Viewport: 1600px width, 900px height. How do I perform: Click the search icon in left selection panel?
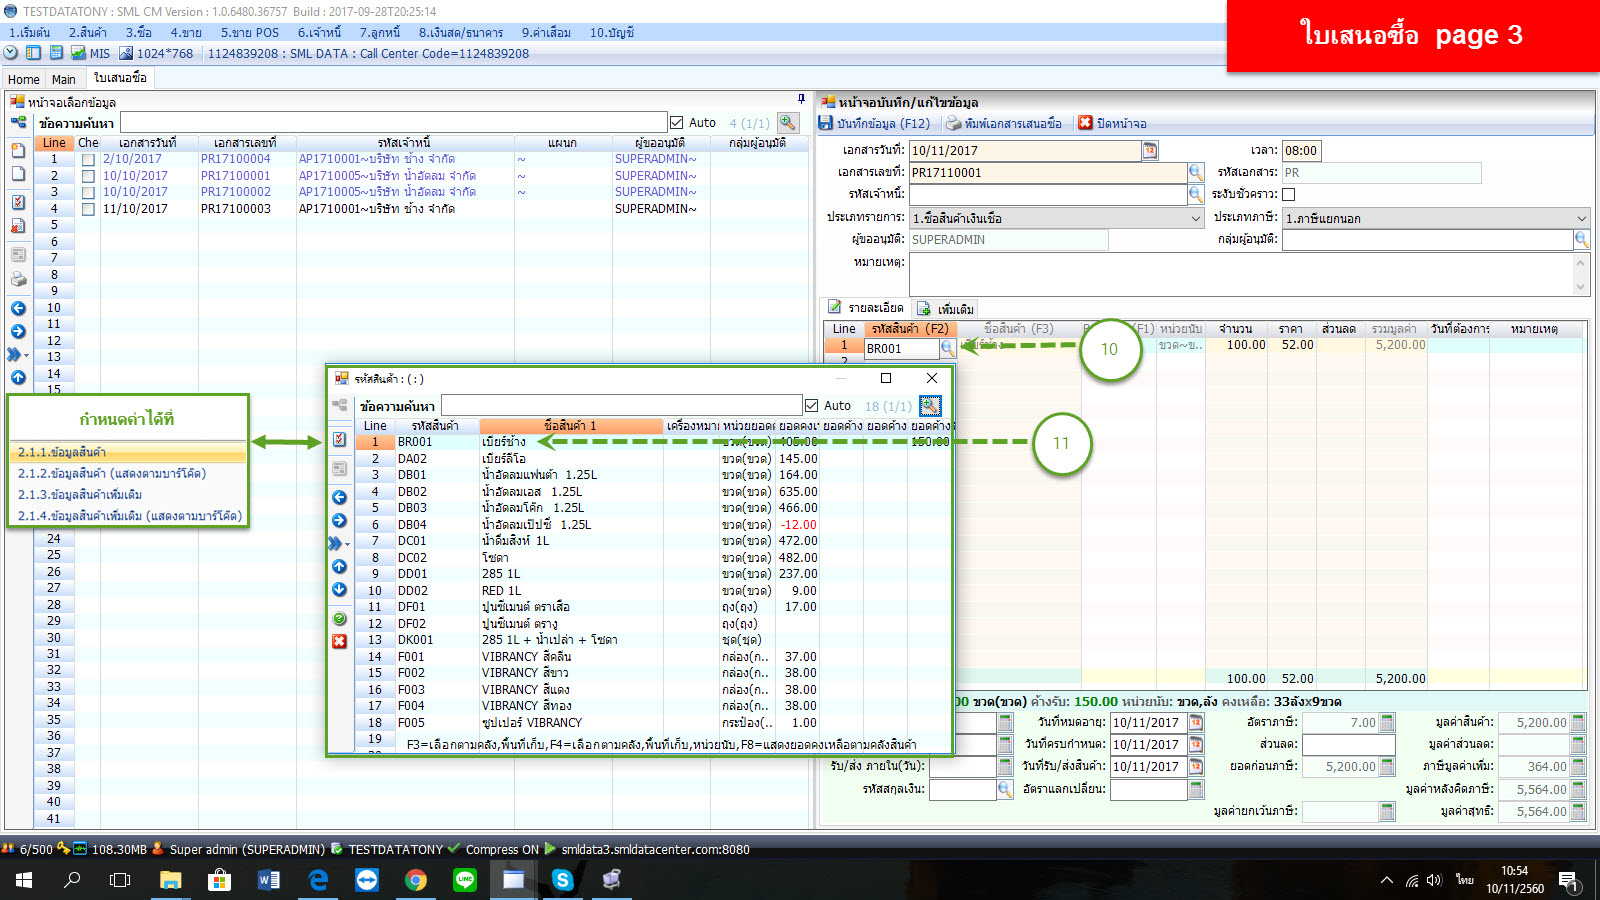(x=788, y=122)
